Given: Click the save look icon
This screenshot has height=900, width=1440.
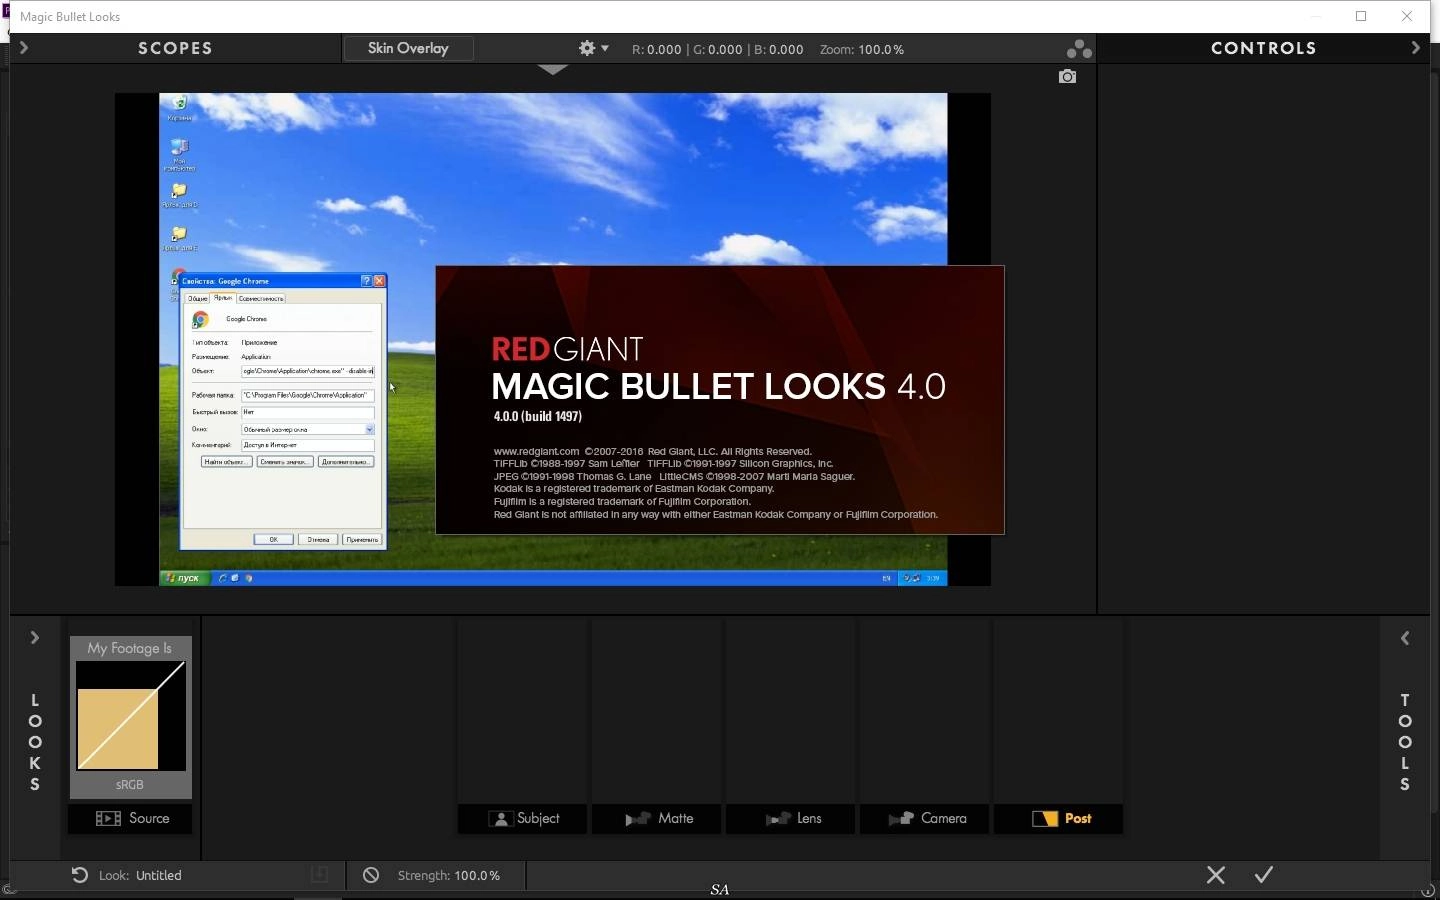Looking at the screenshot, I should tap(320, 874).
